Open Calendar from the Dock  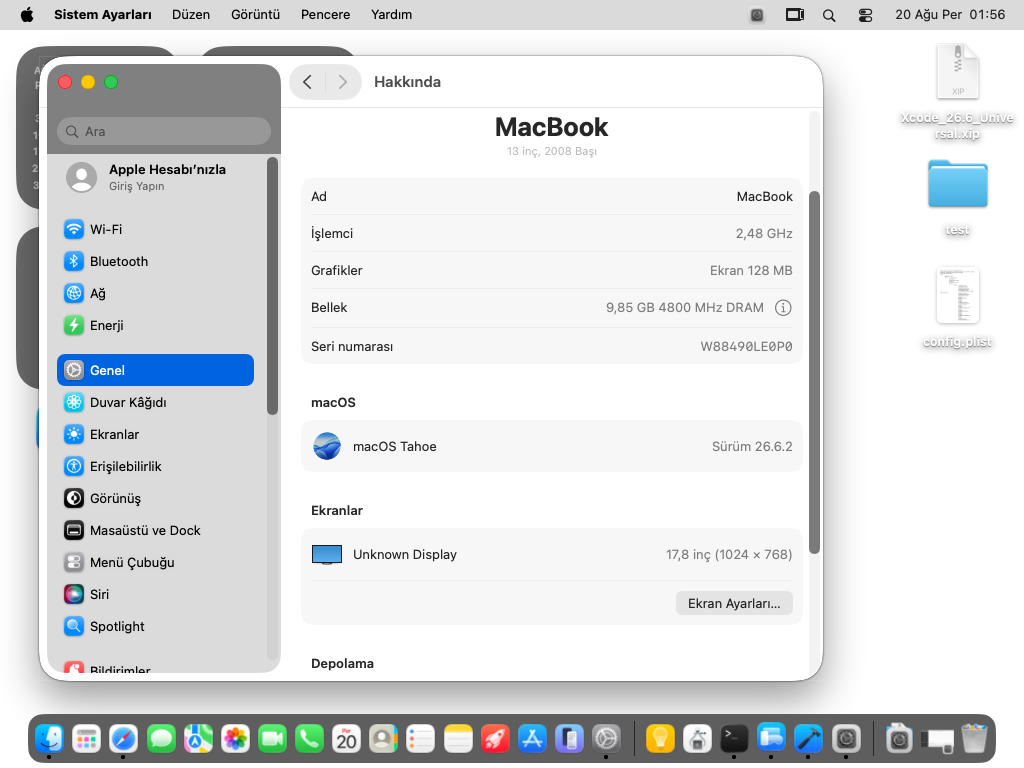point(346,739)
